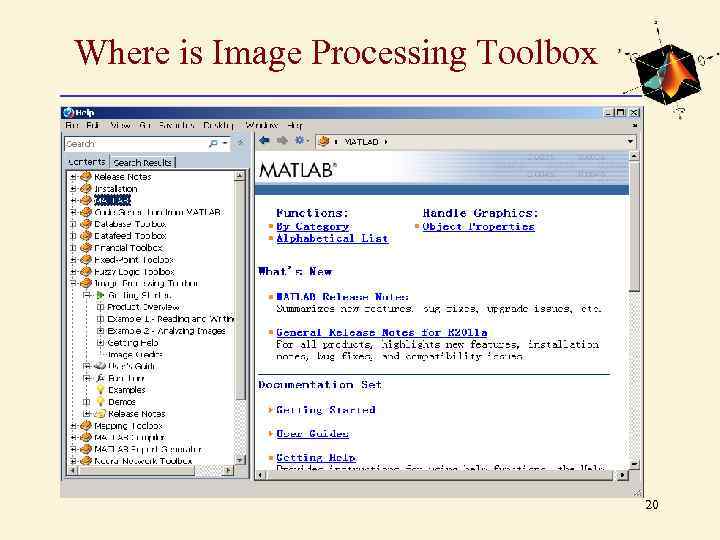
Task: Open the breadcrumb address dropdown arrow
Action: click(x=630, y=142)
